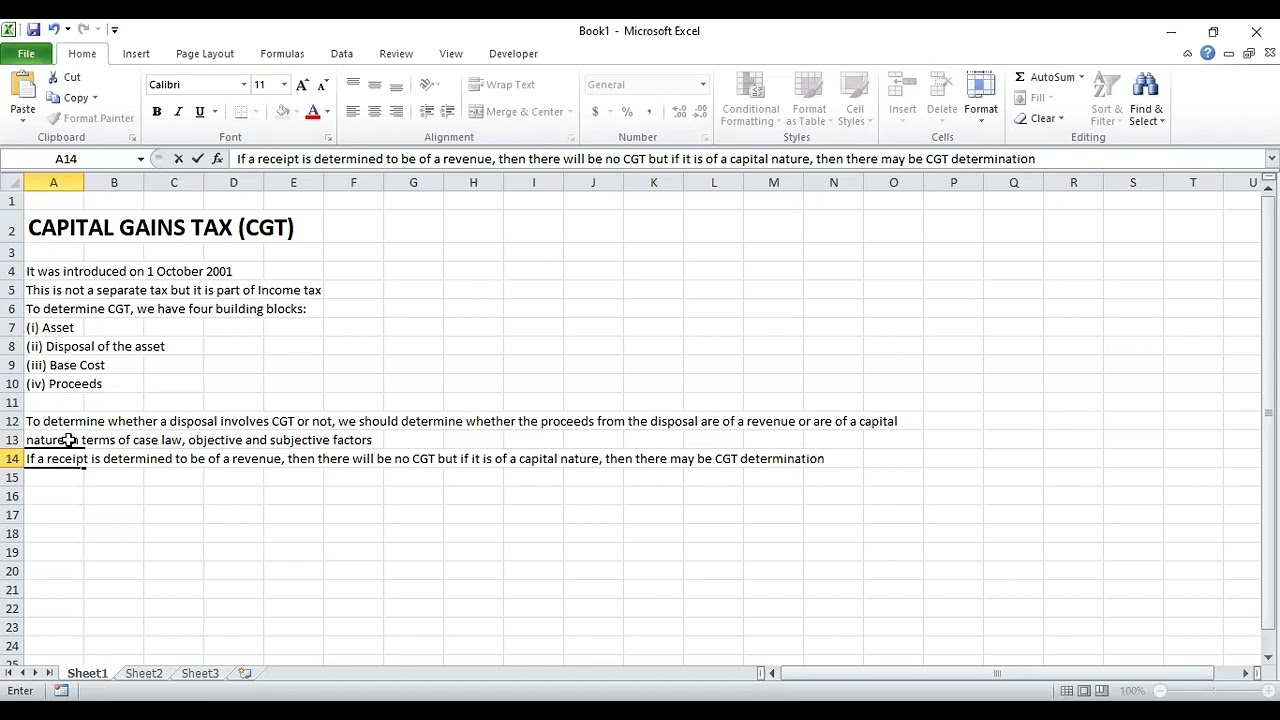Viewport: 1280px width, 720px height.
Task: Expand the Name Box dropdown arrow
Action: pyautogui.click(x=141, y=159)
